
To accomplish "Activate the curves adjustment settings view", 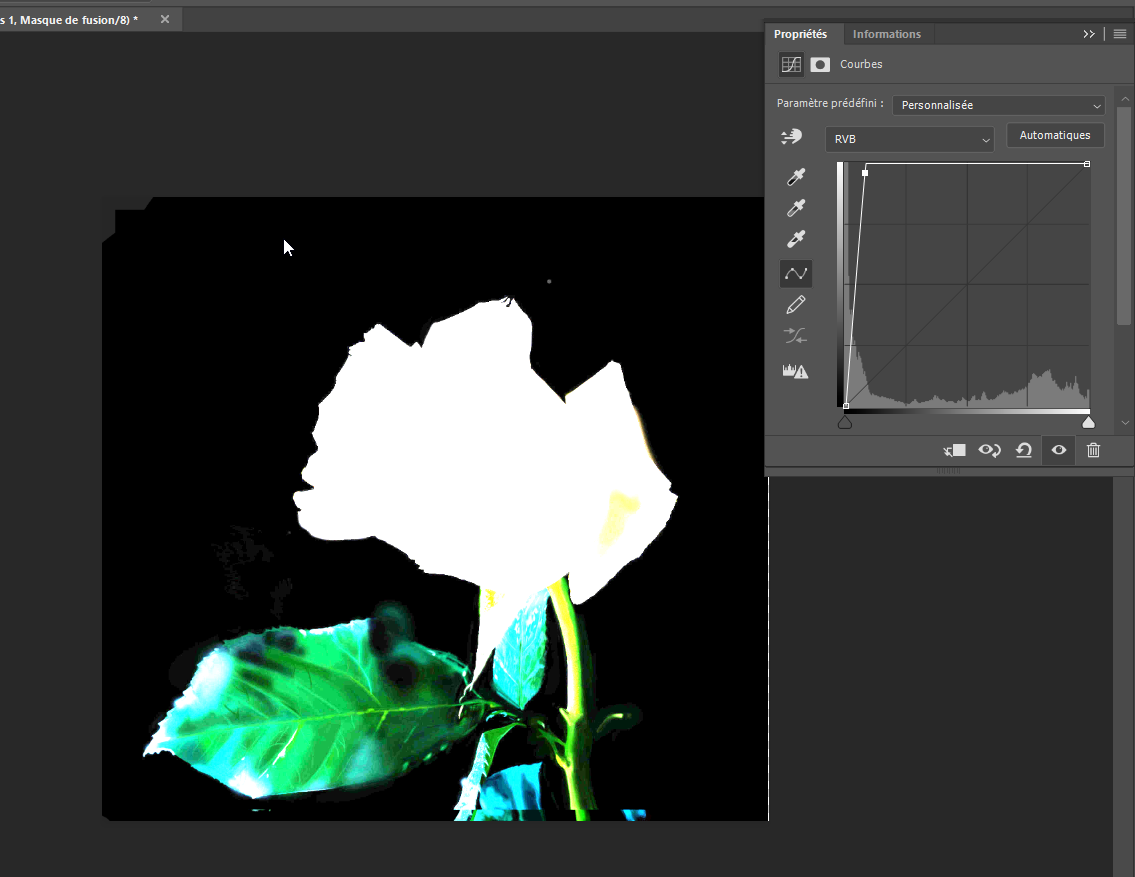I will [791, 64].
